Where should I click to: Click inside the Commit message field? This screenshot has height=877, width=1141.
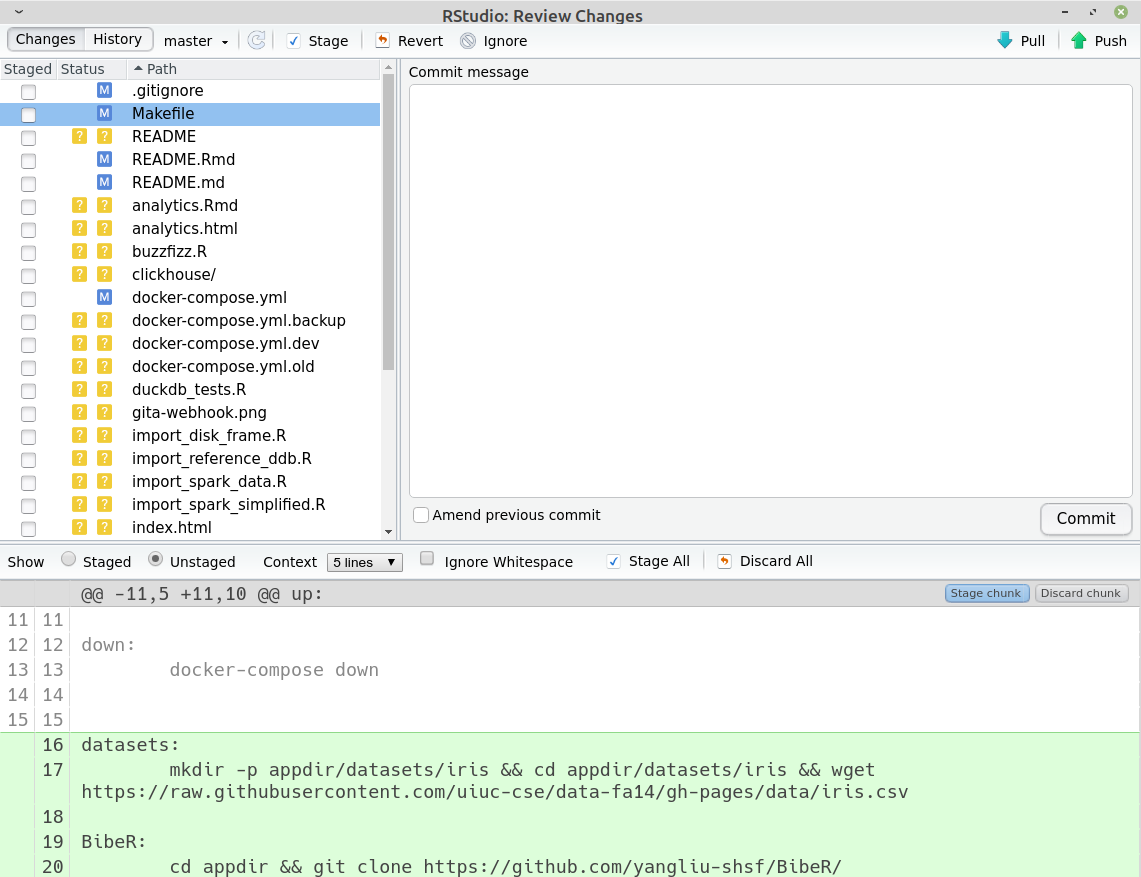pos(770,290)
